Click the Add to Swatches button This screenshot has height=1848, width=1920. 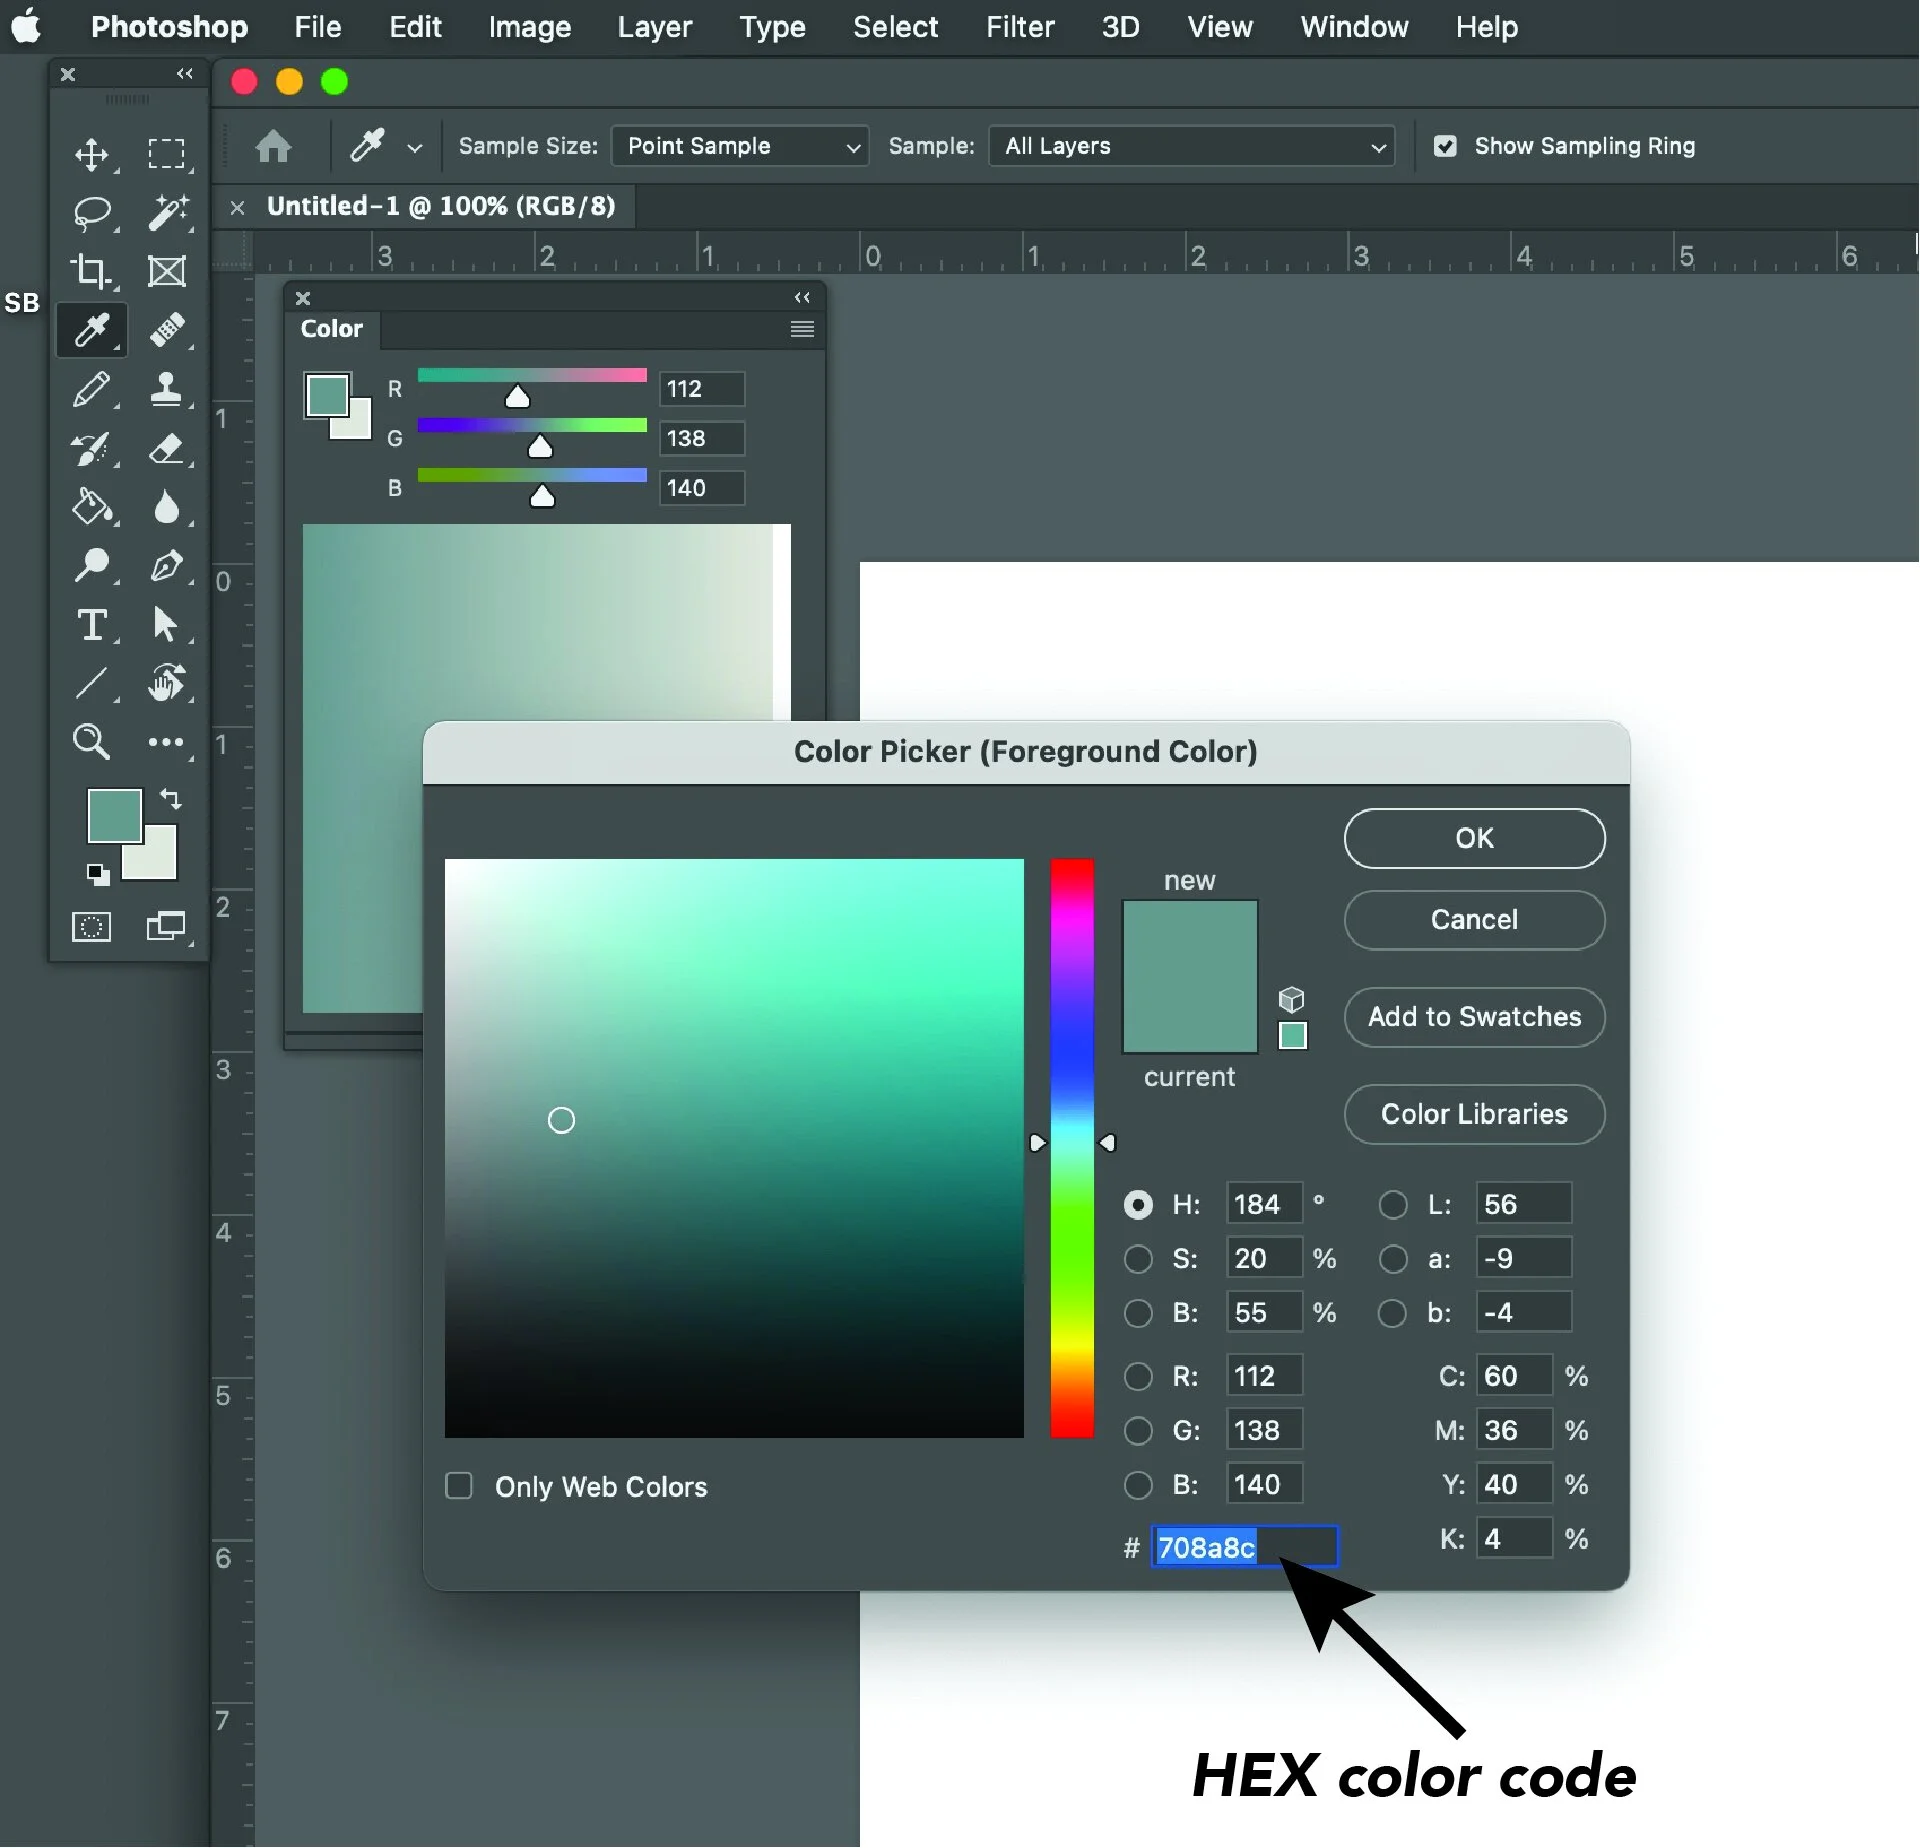coord(1474,1017)
